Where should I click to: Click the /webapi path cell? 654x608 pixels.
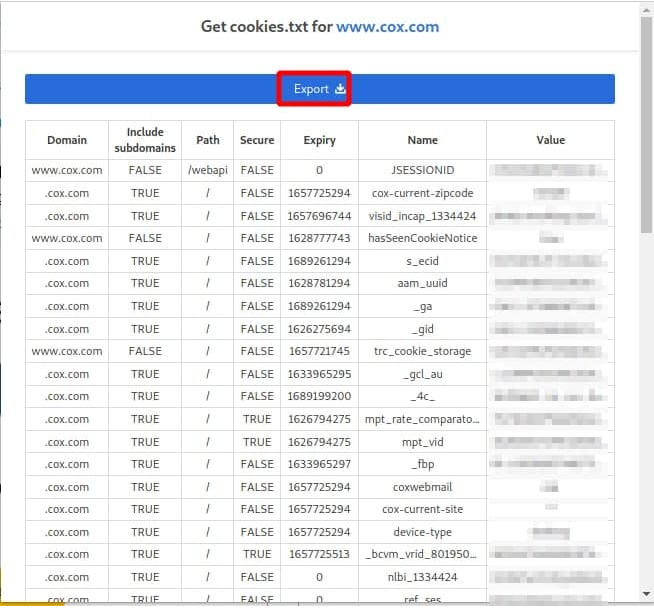(208, 170)
